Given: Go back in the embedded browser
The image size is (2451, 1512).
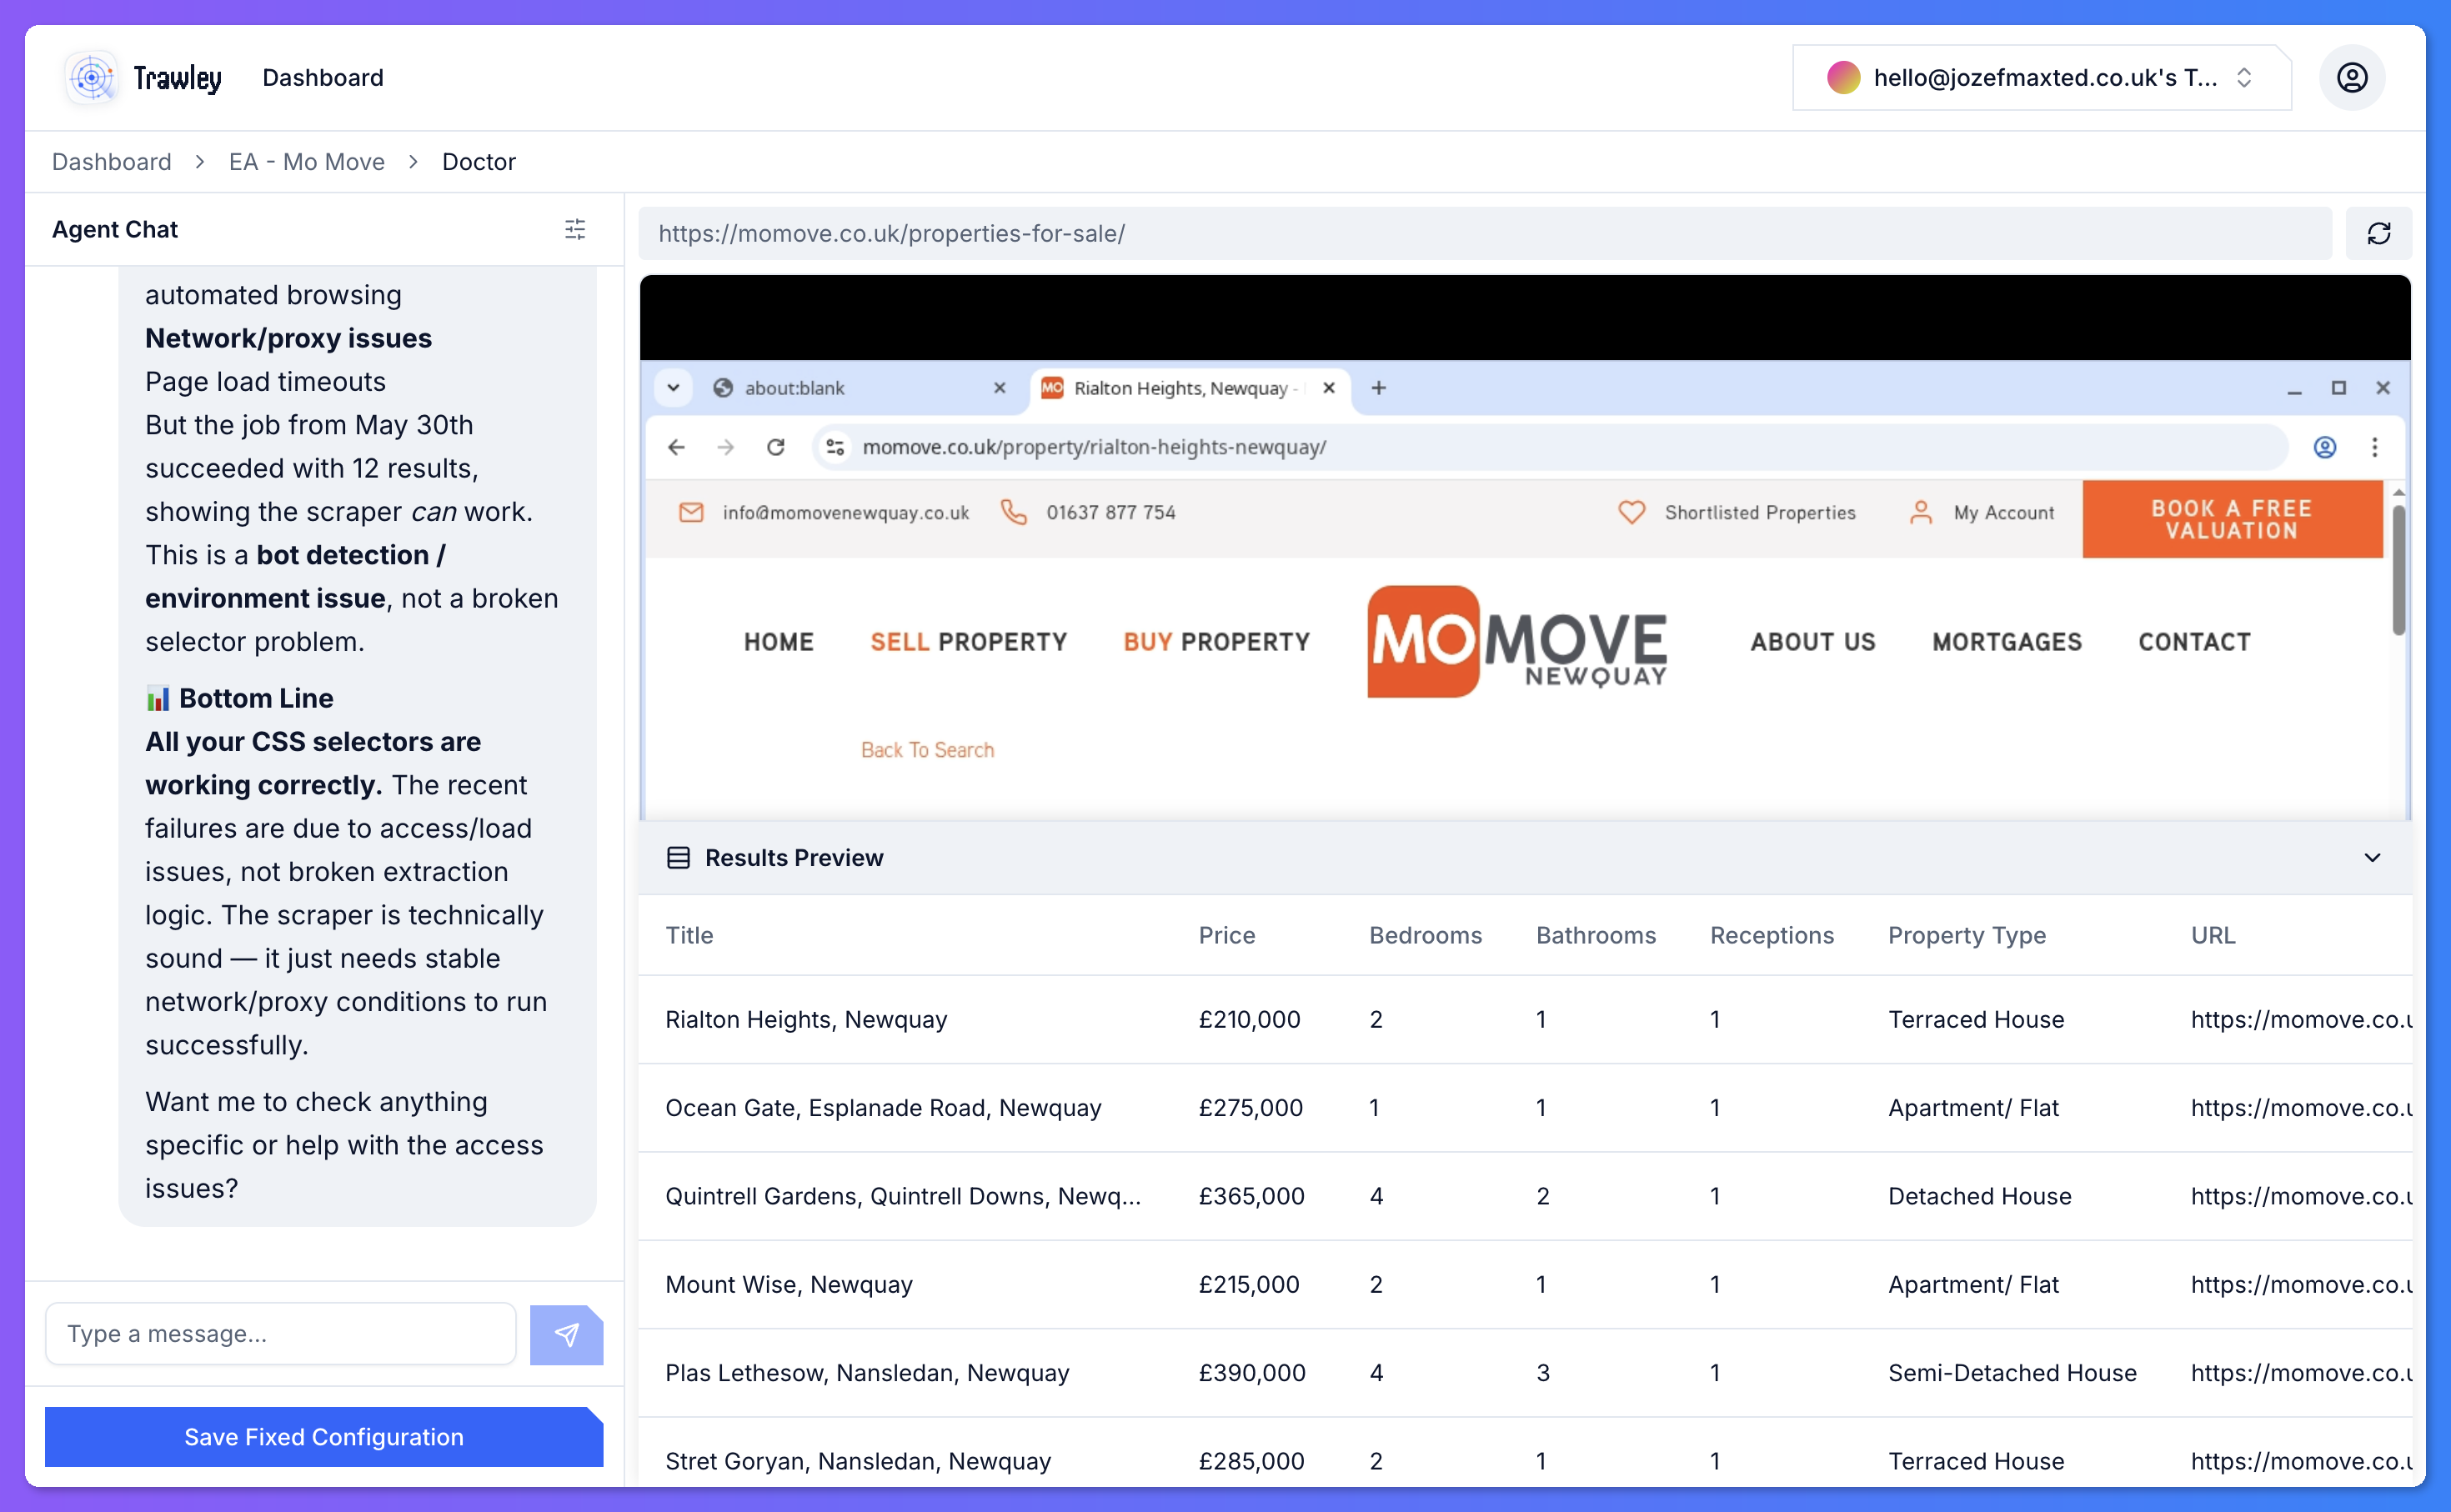Looking at the screenshot, I should 677,447.
